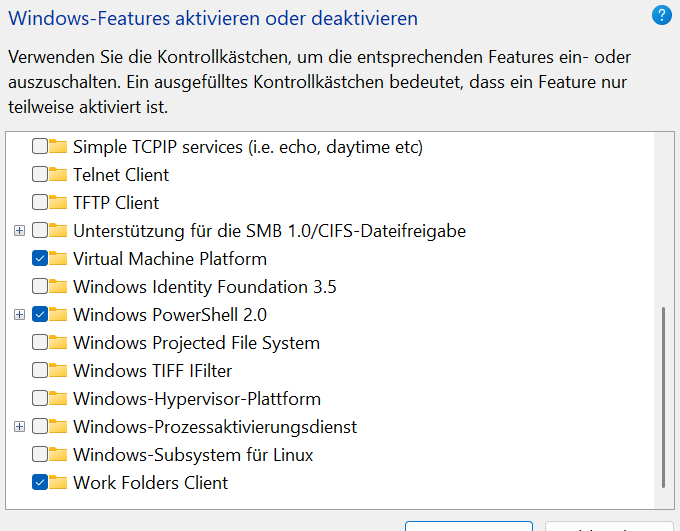This screenshot has width=680, height=531.
Task: Uncheck Virtual Machine Platform checkbox
Action: [39, 259]
